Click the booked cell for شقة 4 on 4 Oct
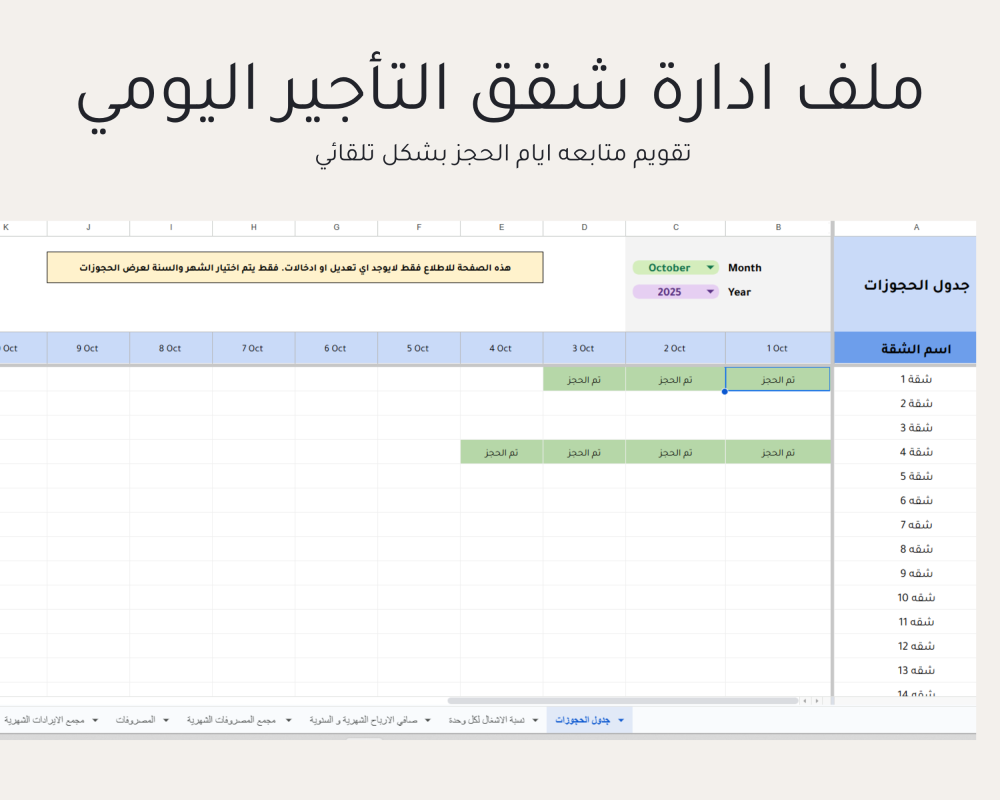The image size is (1000, 800). click(x=501, y=453)
